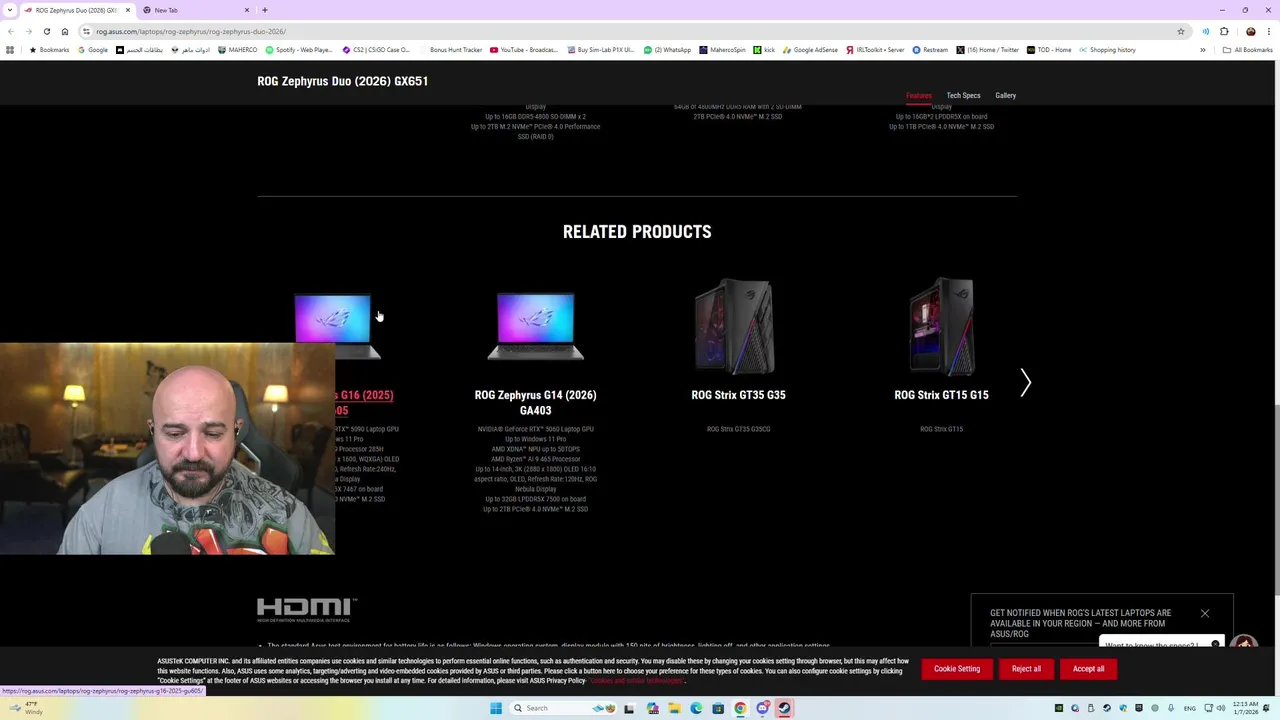Open Microsoft Store from the taskbar
The height and width of the screenshot is (720, 1280).
point(718,708)
